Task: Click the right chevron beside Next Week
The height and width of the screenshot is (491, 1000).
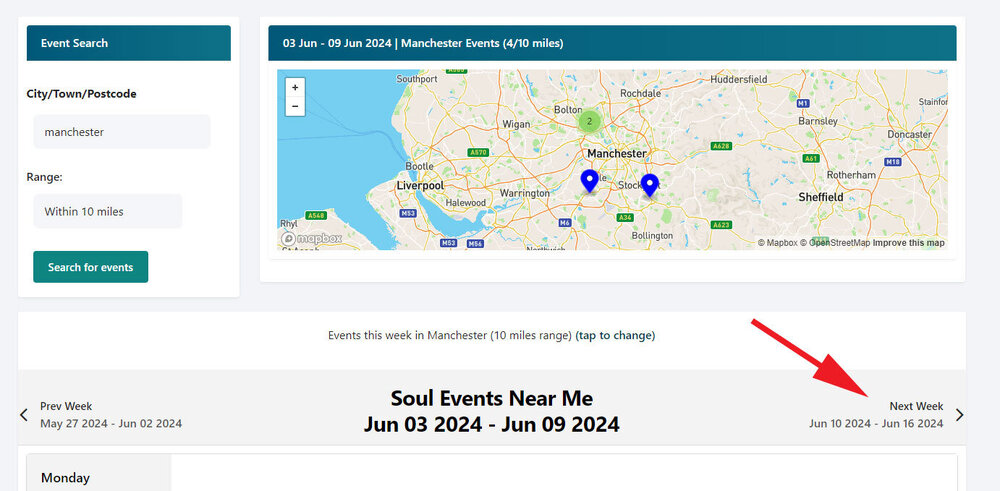Action: tap(959, 415)
